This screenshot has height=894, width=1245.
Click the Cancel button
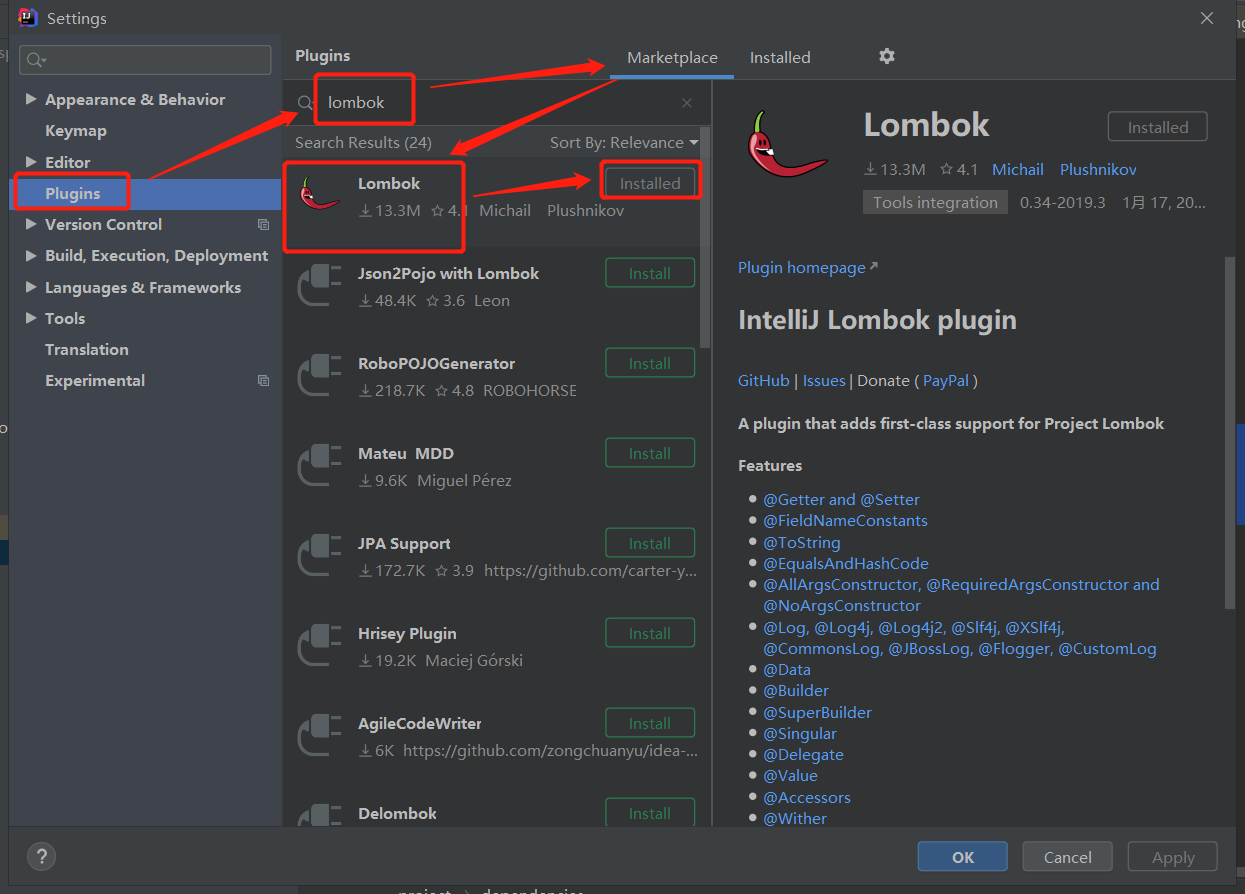1067,857
